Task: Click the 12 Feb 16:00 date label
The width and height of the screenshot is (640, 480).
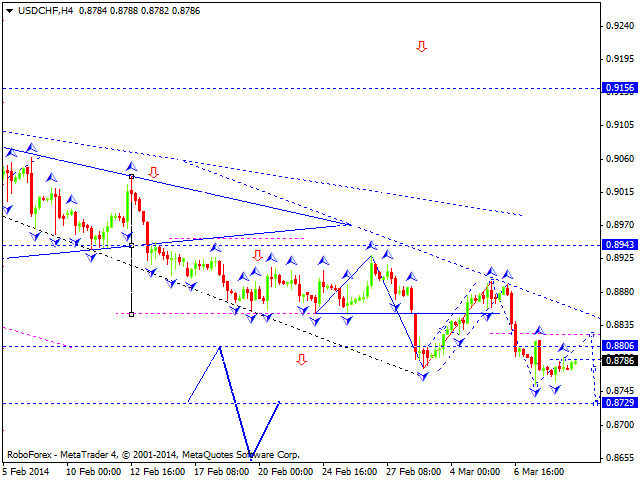Action: 159,472
